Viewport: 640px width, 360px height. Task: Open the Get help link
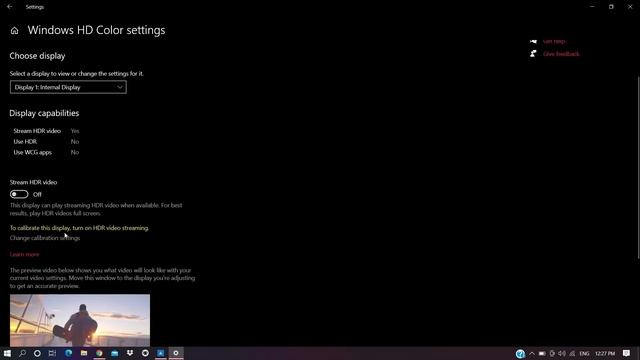[554, 41]
